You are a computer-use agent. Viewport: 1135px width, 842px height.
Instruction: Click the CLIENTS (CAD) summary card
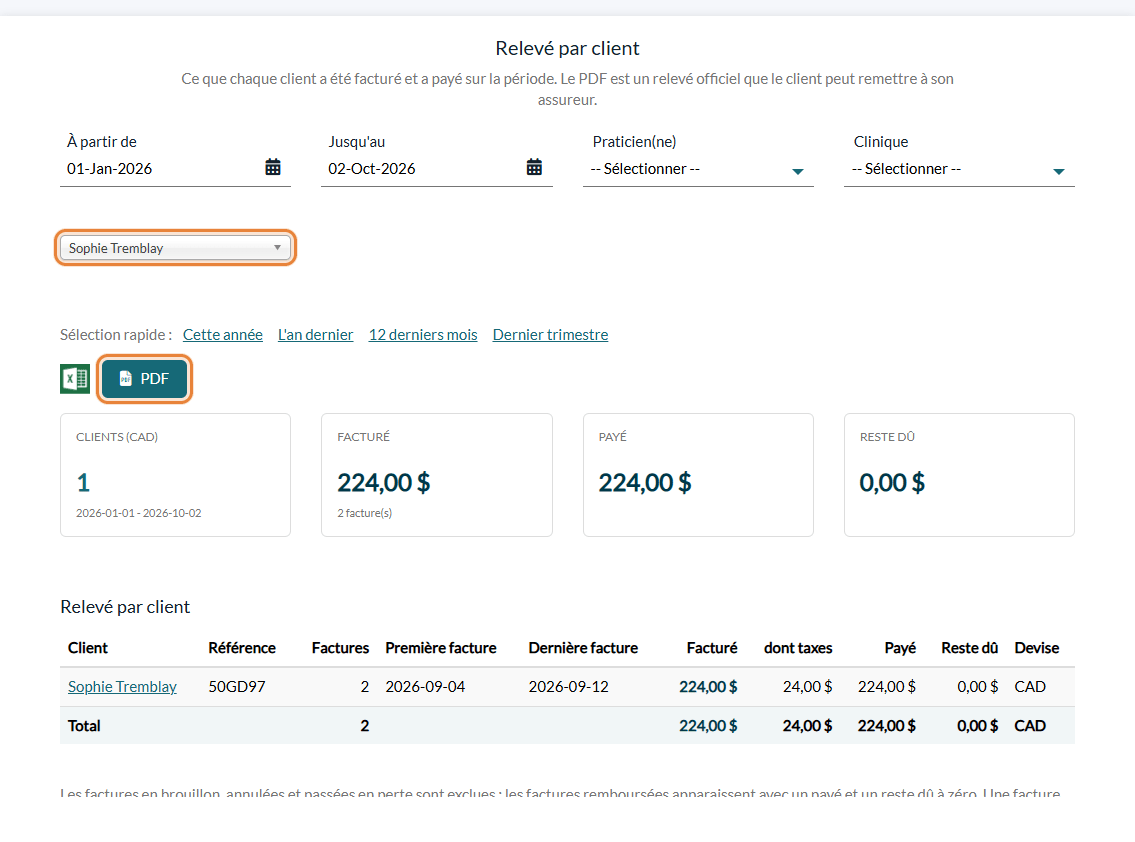coord(175,475)
